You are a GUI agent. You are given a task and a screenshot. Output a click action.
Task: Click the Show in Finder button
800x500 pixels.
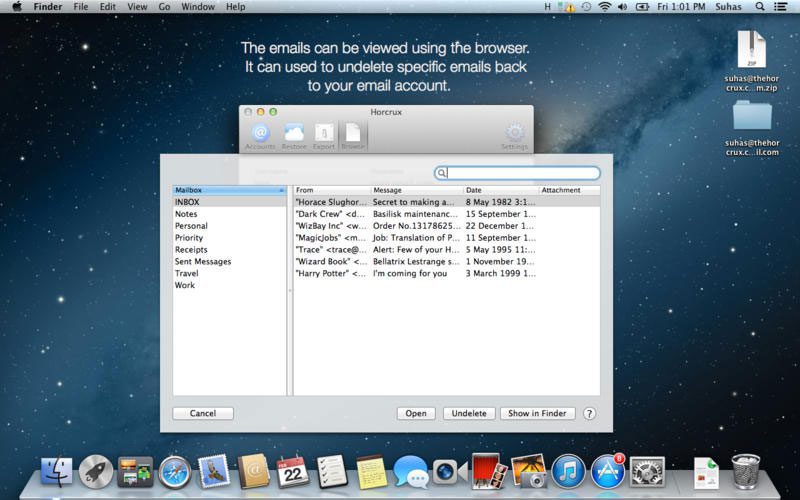tap(537, 413)
